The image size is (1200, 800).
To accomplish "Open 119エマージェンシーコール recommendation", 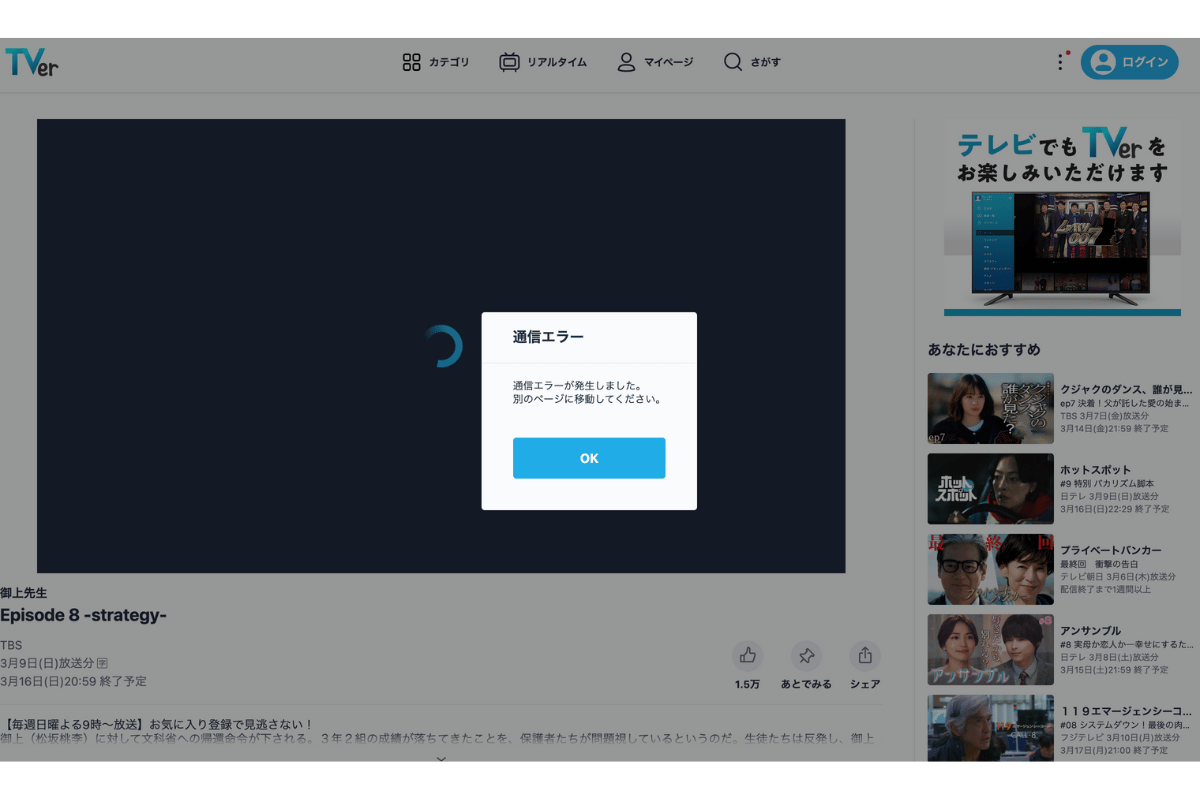I will [990, 727].
